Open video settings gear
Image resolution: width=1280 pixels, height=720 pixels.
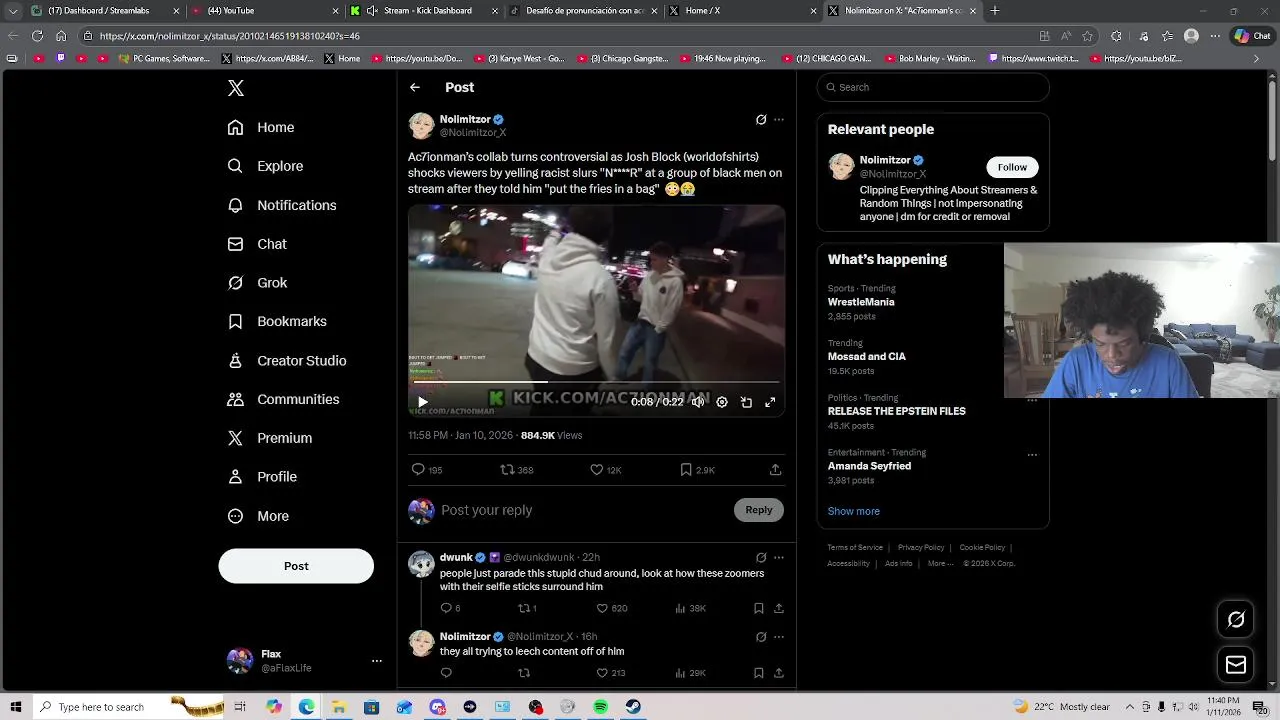tap(722, 402)
